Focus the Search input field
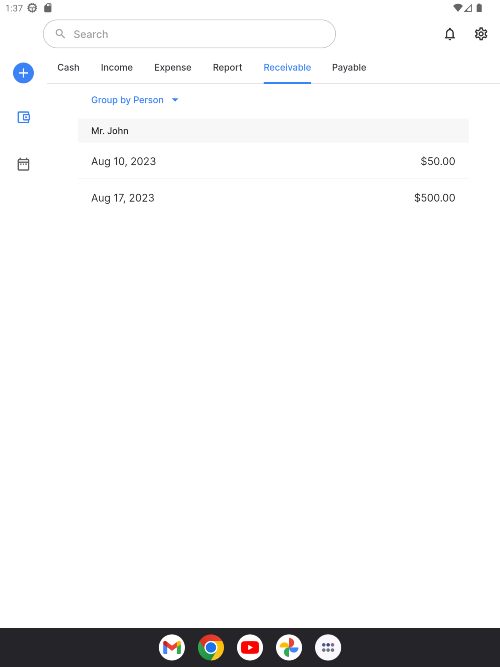Image resolution: width=500 pixels, height=667 pixels. point(189,34)
